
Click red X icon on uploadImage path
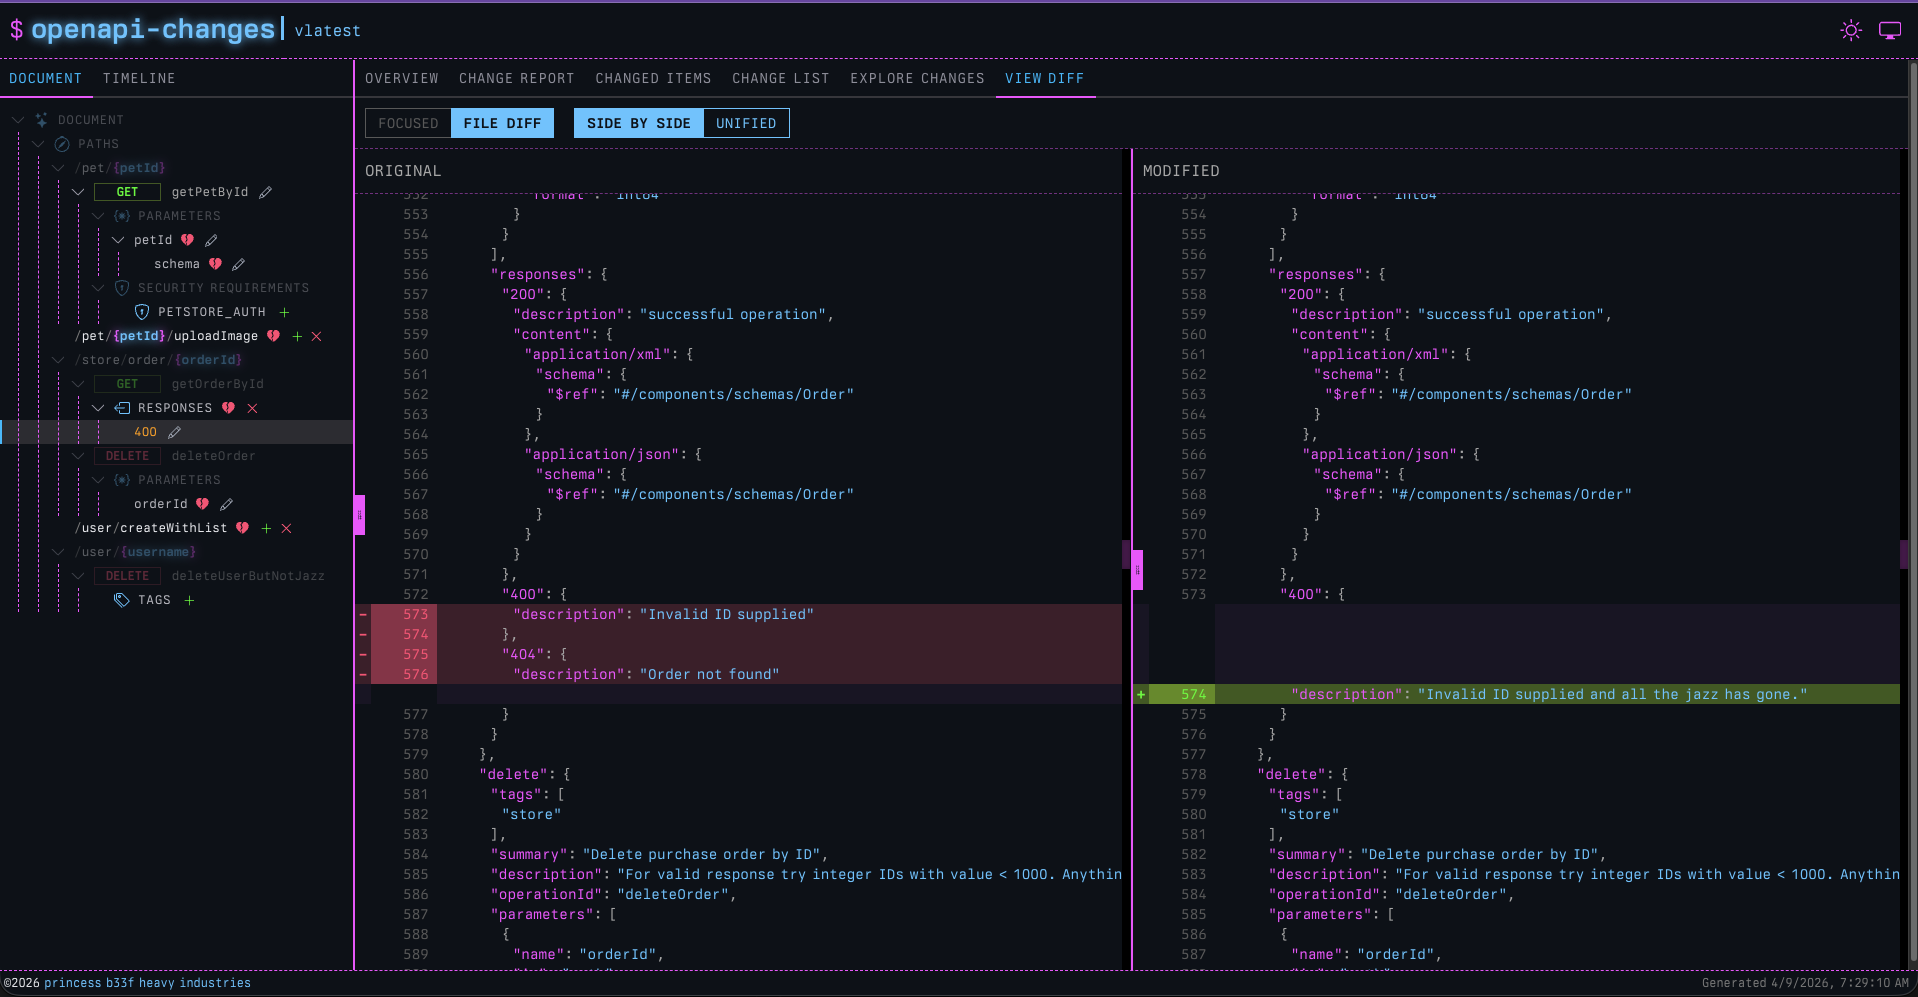(x=317, y=336)
